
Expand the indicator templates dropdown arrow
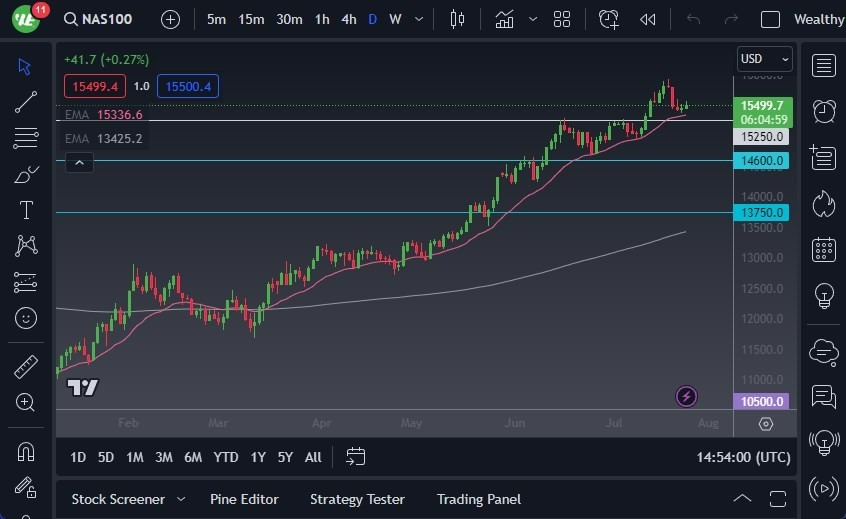point(533,19)
